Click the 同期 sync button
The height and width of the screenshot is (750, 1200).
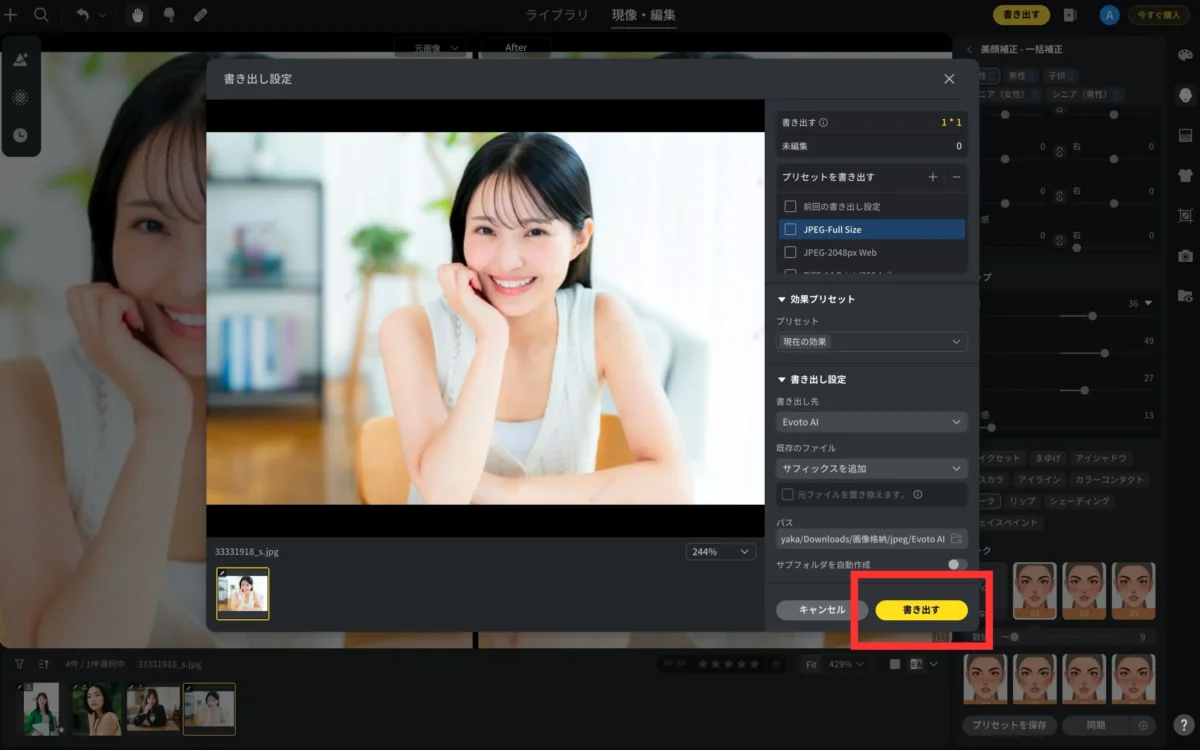click(1097, 725)
